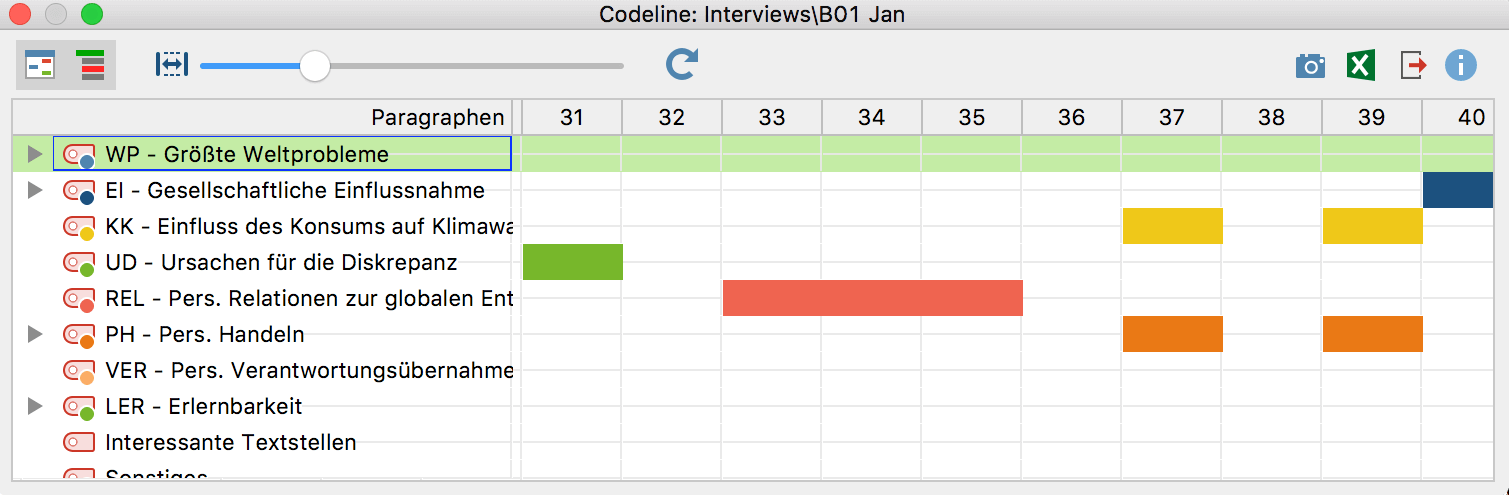
Task: Select the UD - Ursachen für die Diskrepanz row
Action: click(x=280, y=263)
